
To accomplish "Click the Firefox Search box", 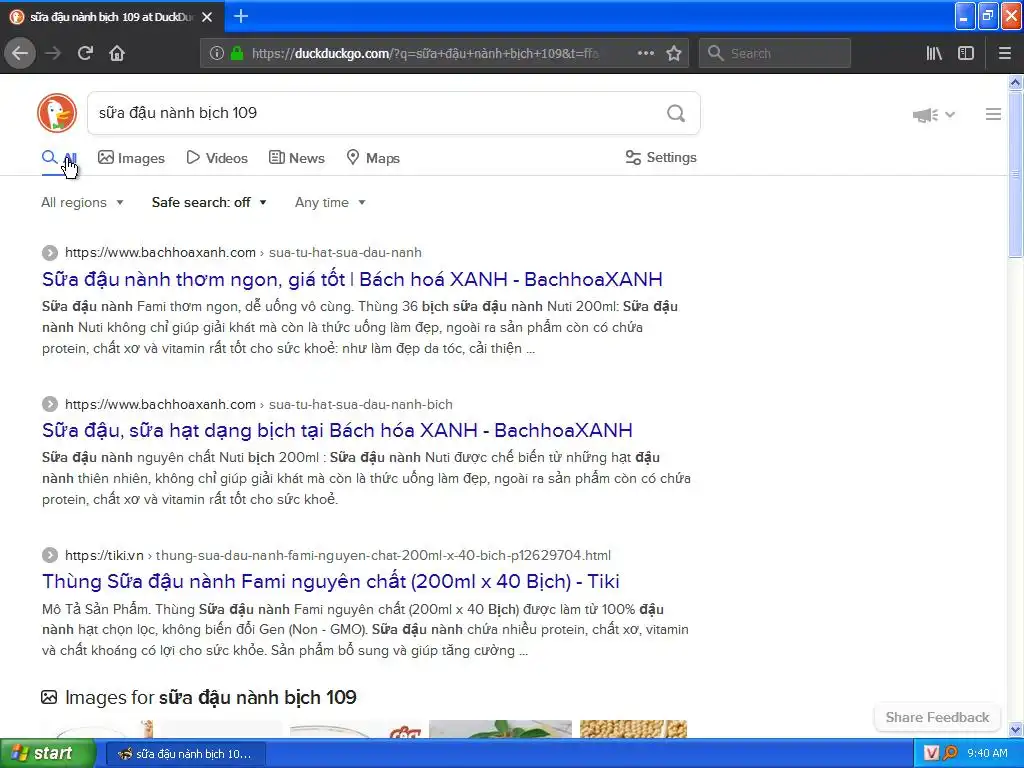I will (775, 53).
